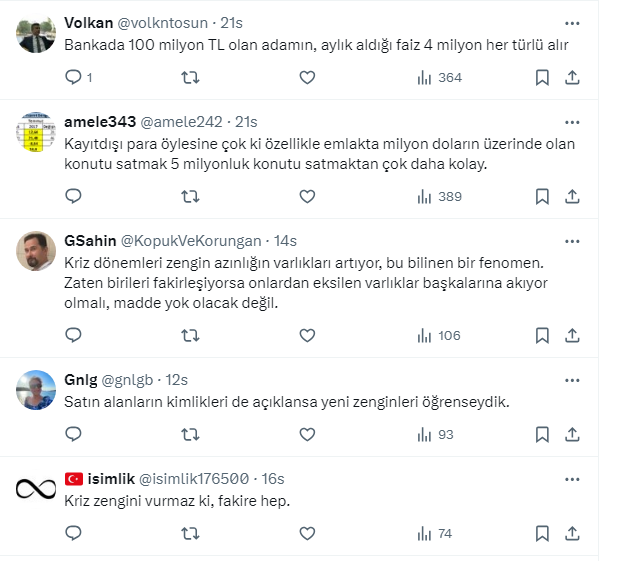Like Gnlg's tweet about buyers' identities
Image resolution: width=624 pixels, height=561 pixels.
307,434
